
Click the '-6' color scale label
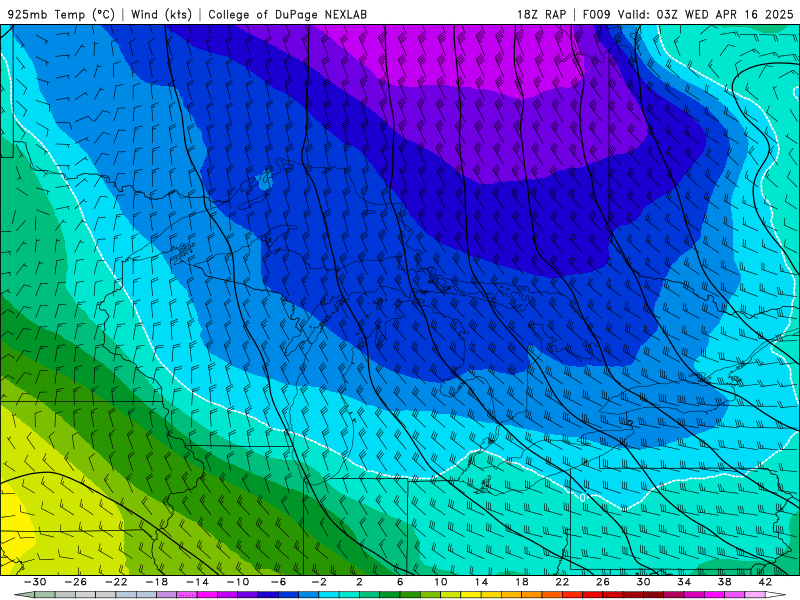(x=279, y=582)
